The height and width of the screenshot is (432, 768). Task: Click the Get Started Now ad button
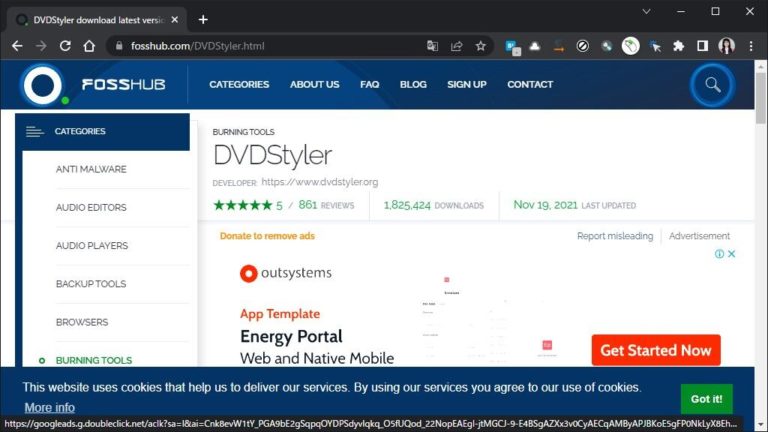tap(655, 350)
